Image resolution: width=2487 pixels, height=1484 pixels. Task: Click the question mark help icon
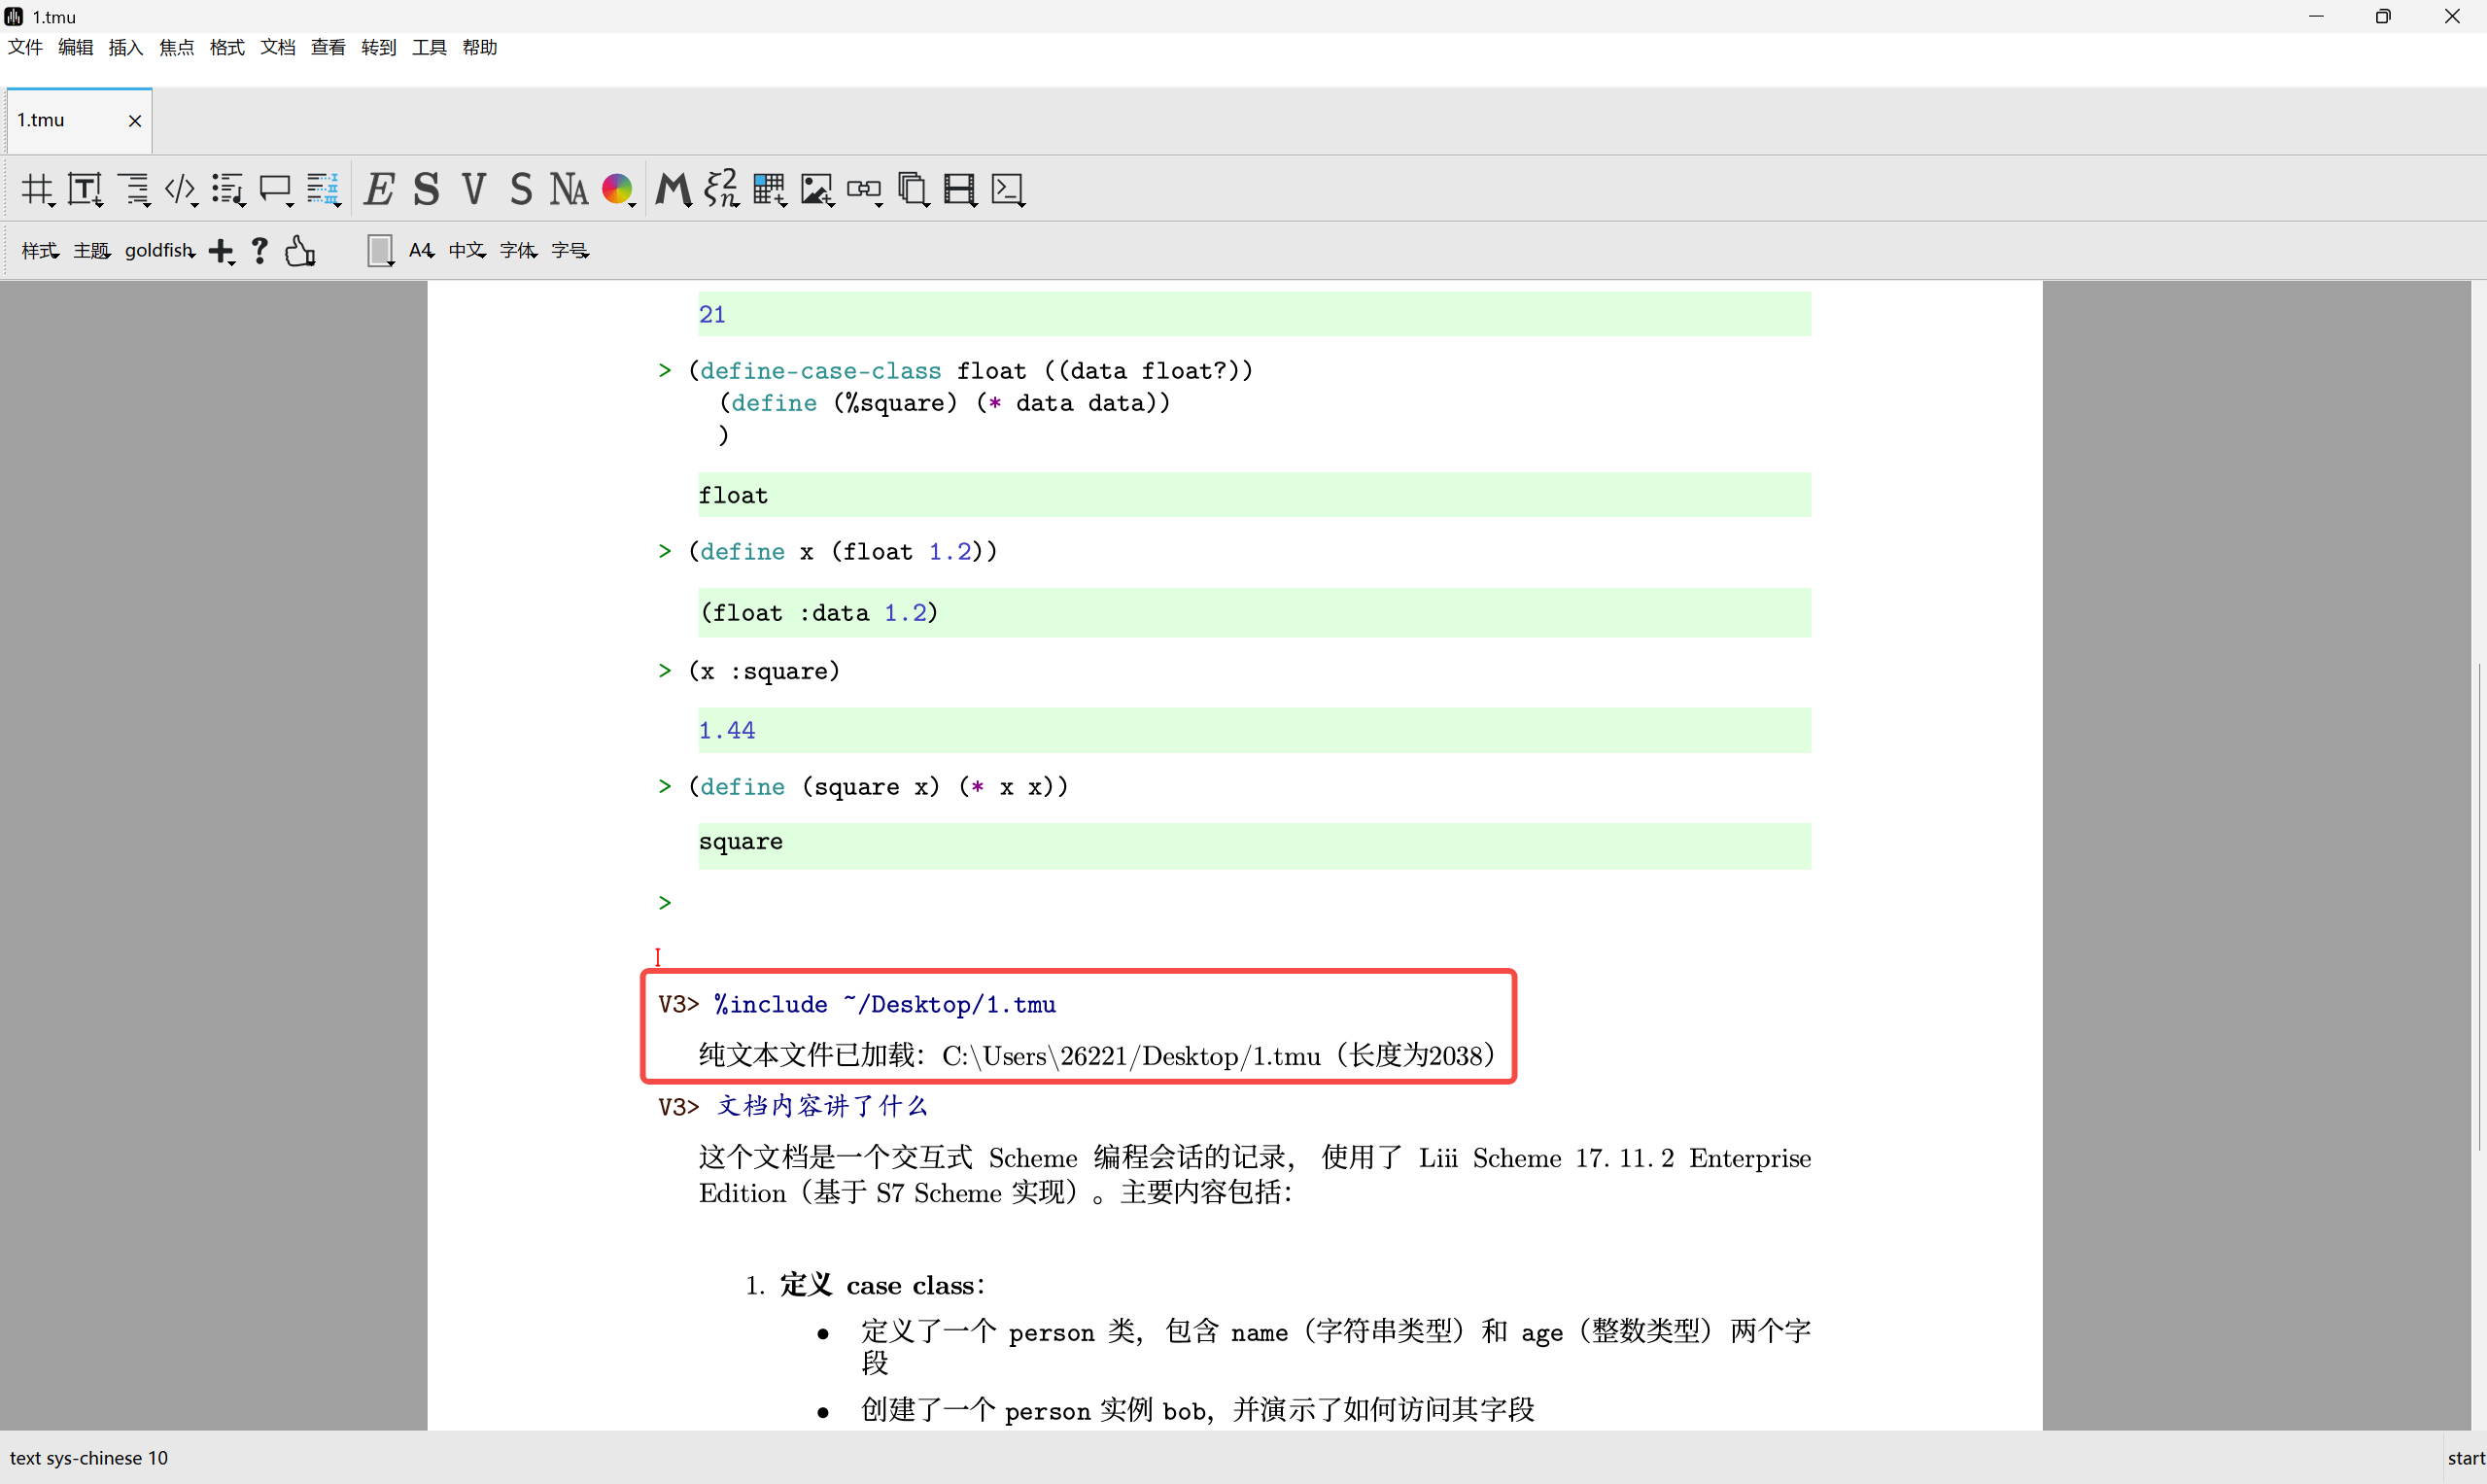(260, 250)
